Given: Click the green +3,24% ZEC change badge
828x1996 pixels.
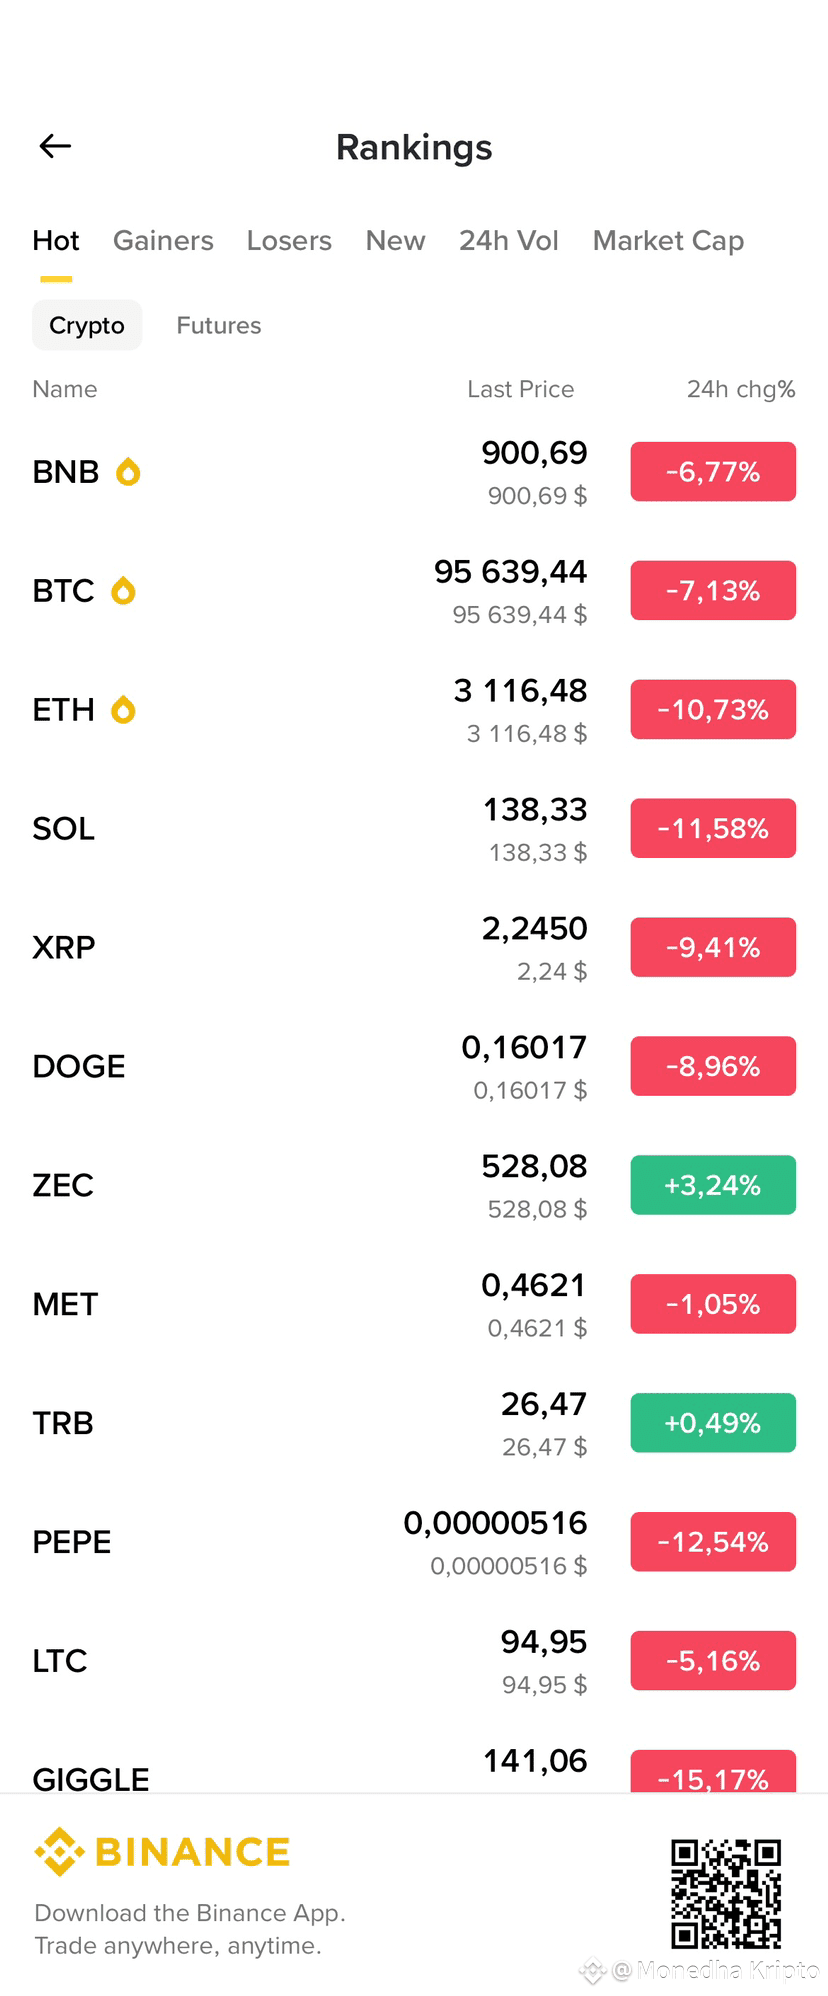Looking at the screenshot, I should point(713,1185).
